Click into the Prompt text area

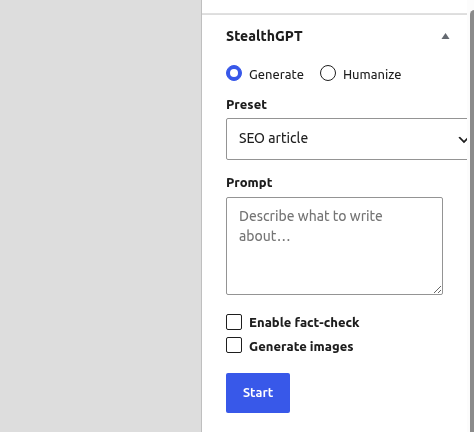tap(334, 246)
